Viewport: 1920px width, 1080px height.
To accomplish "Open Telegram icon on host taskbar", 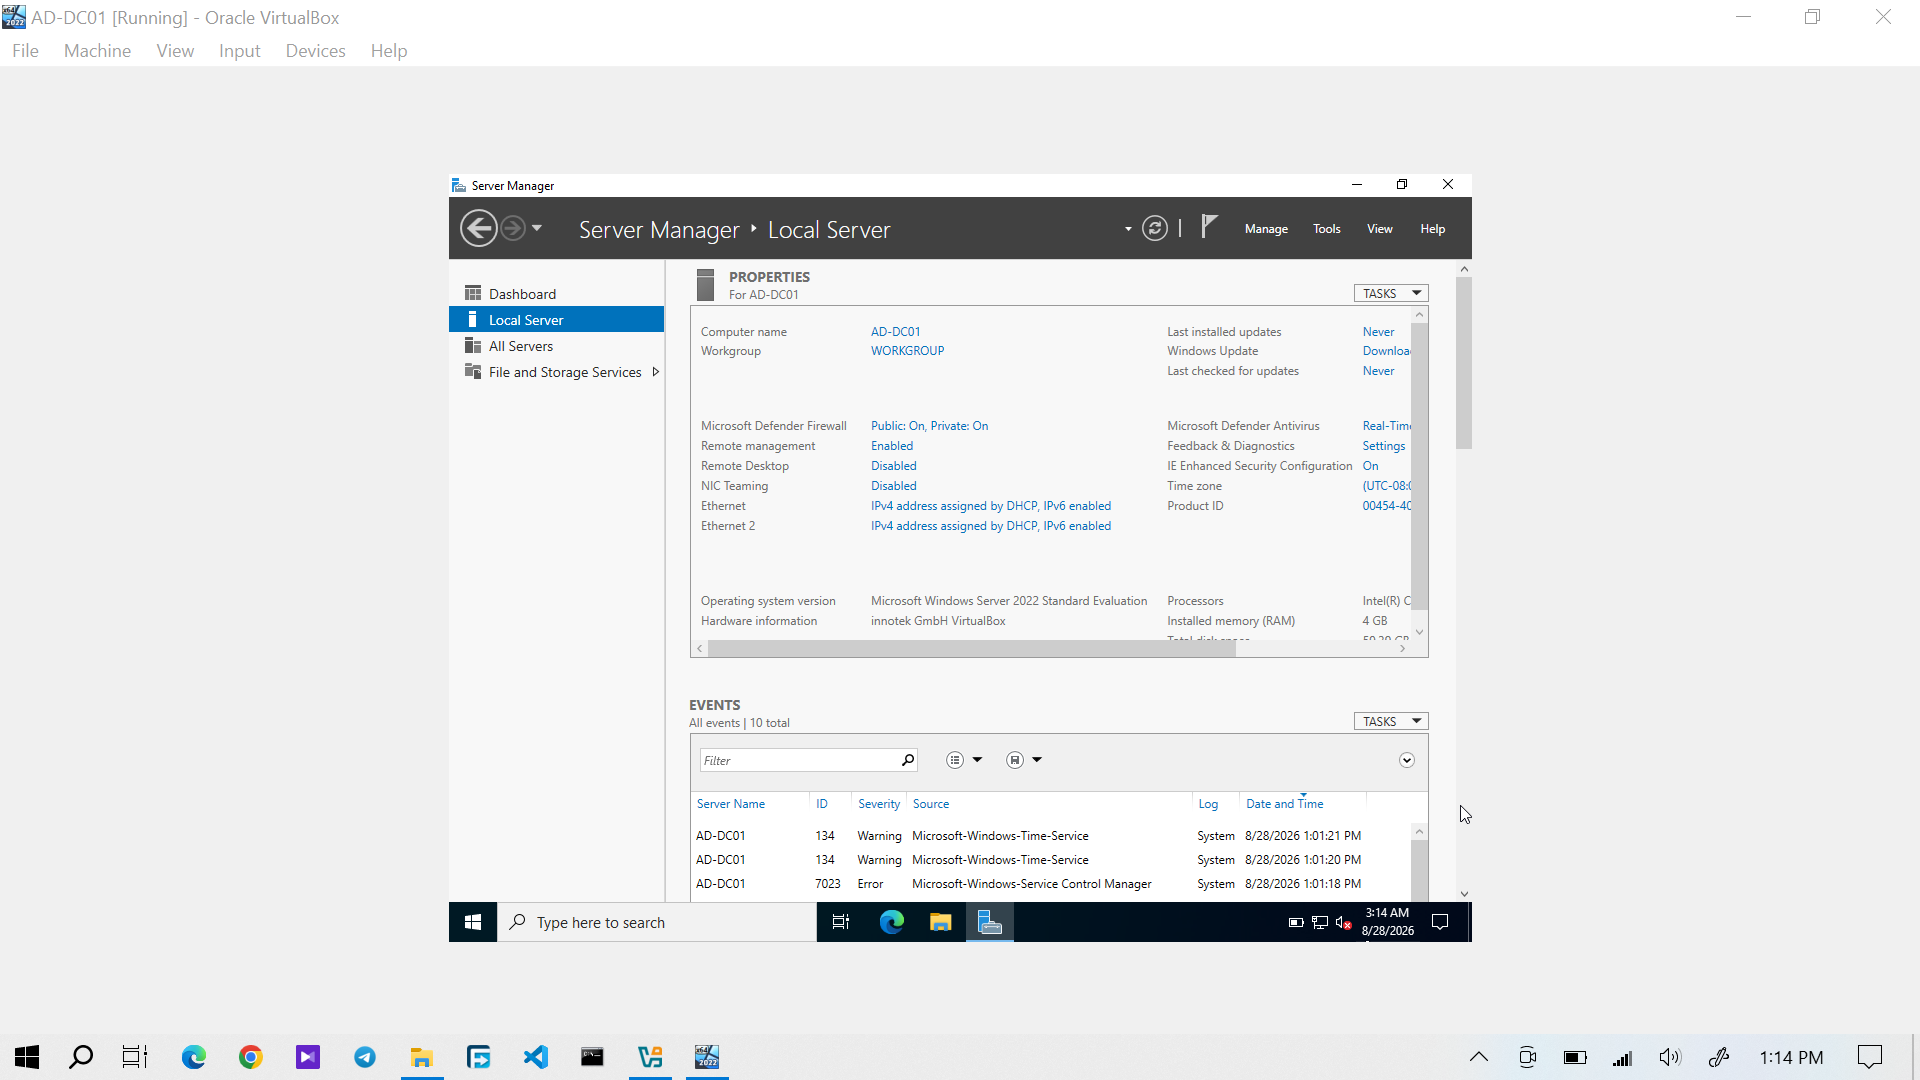I will [365, 1057].
